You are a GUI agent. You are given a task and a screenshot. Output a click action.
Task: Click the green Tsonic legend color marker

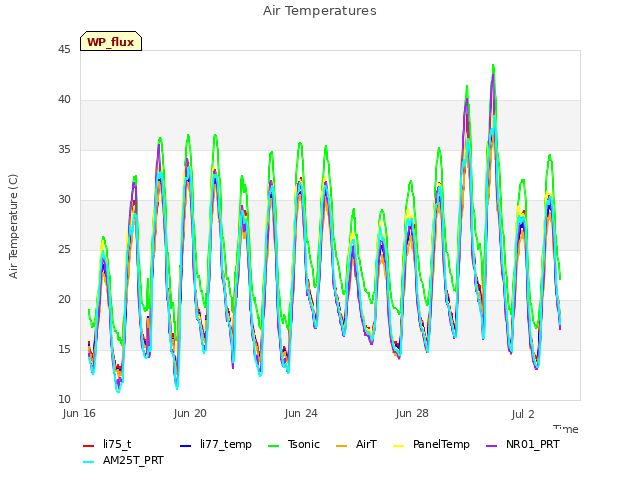[x=273, y=445]
